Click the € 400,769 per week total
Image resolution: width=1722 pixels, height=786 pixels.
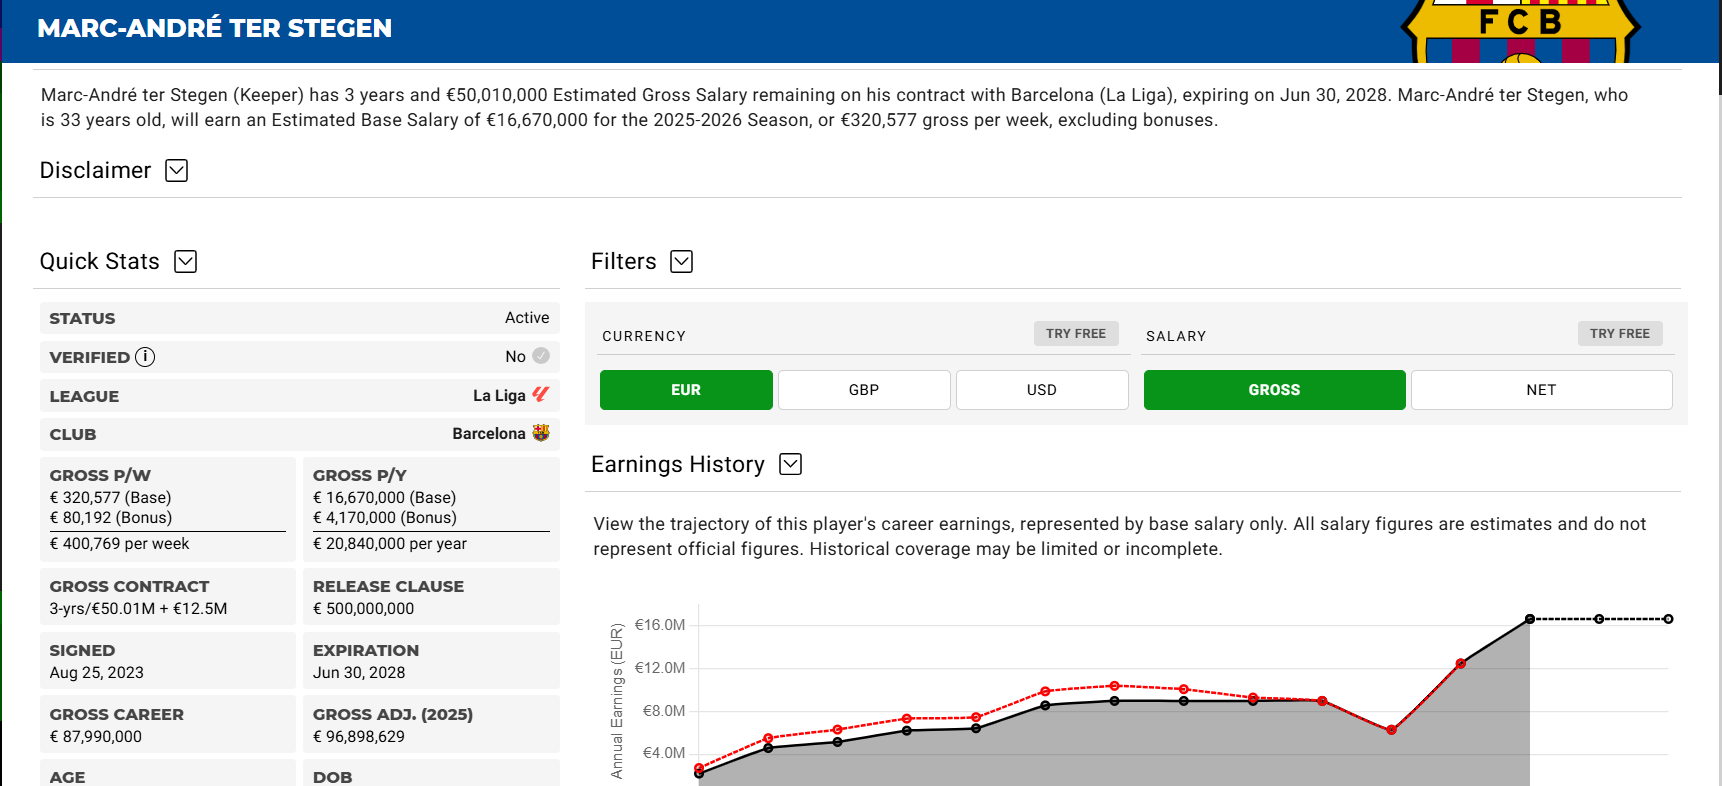tap(120, 544)
